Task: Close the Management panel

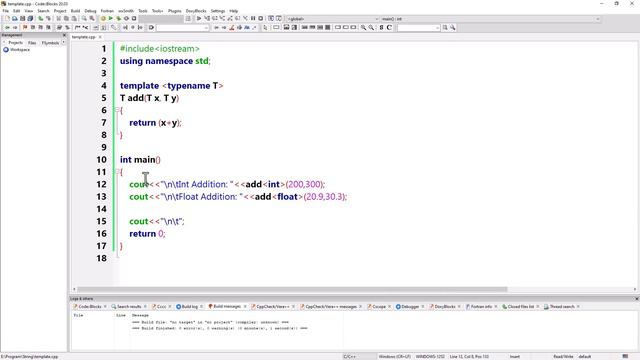Action: click(64, 36)
